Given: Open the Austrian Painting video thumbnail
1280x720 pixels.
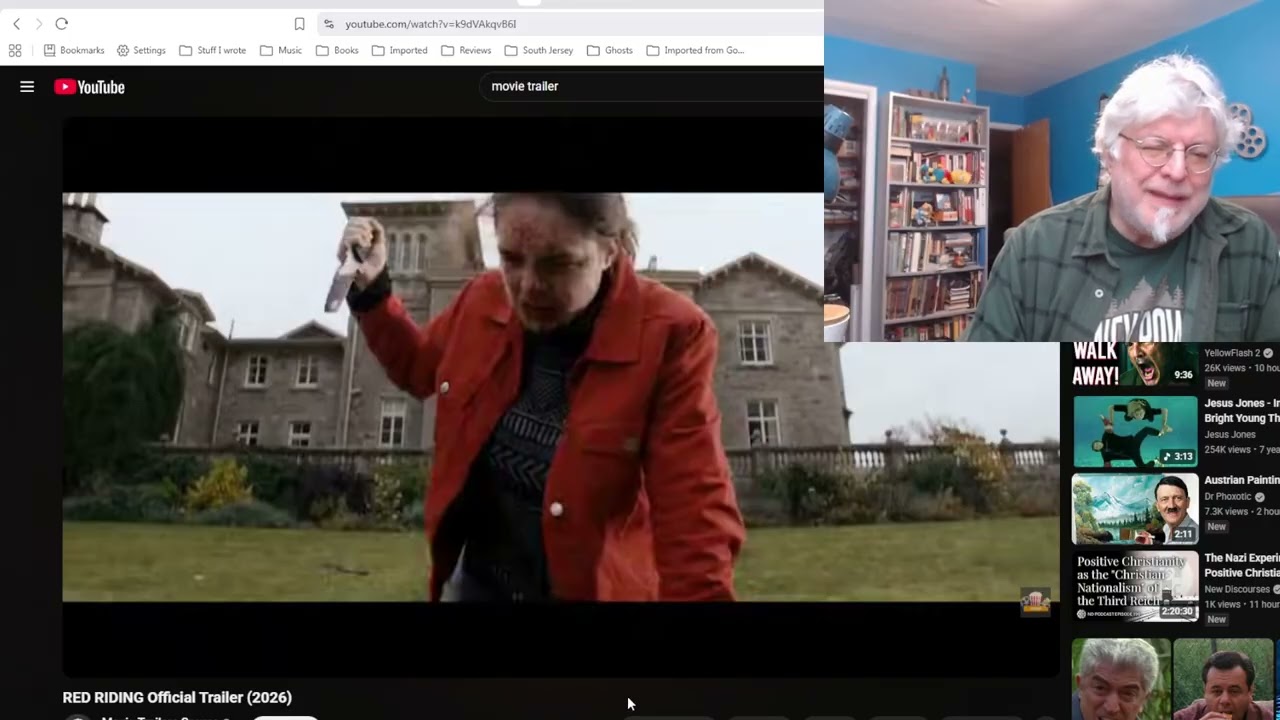Looking at the screenshot, I should 1135,509.
